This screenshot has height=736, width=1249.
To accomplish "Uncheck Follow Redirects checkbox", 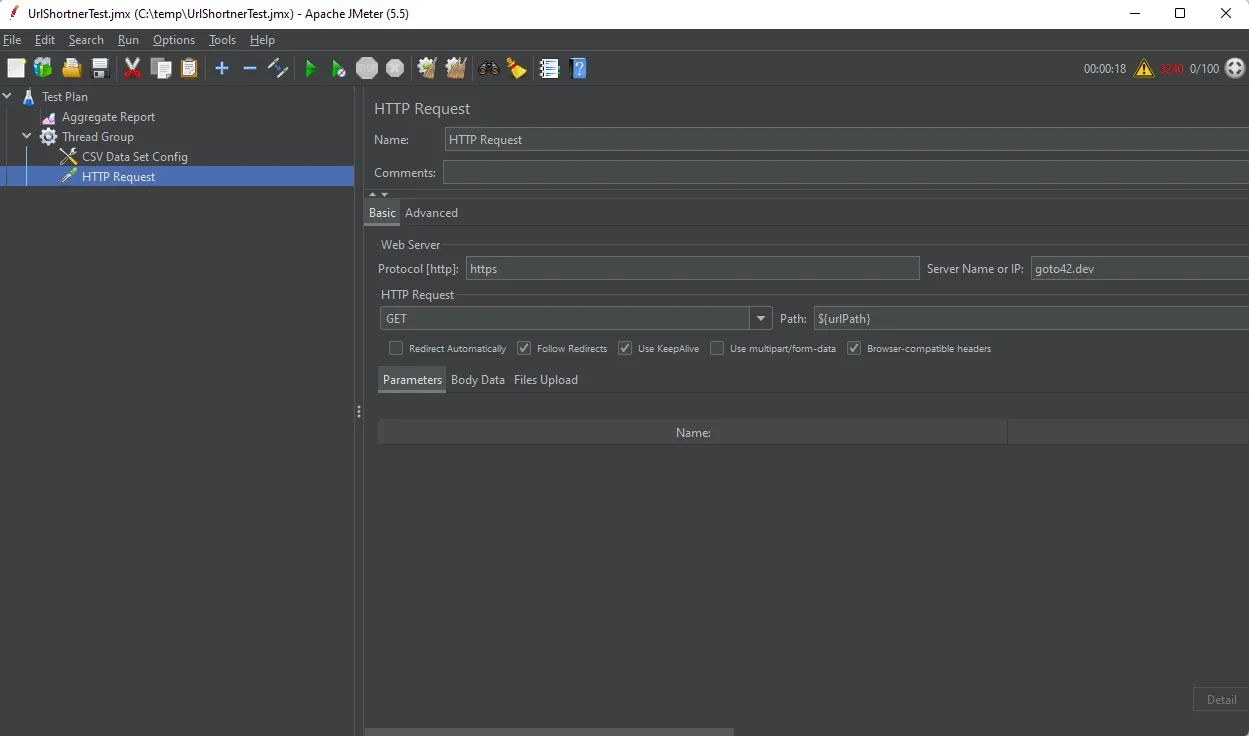I will click(x=524, y=348).
